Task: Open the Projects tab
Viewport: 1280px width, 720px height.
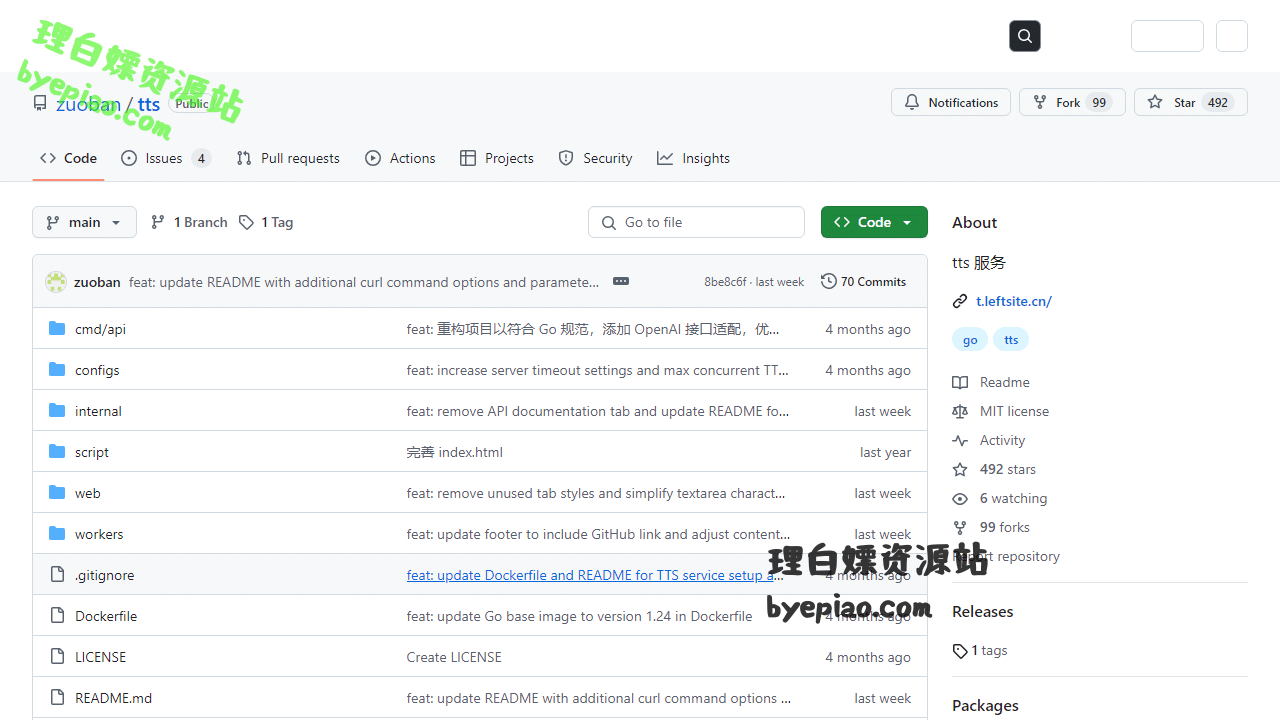Action: 497,158
